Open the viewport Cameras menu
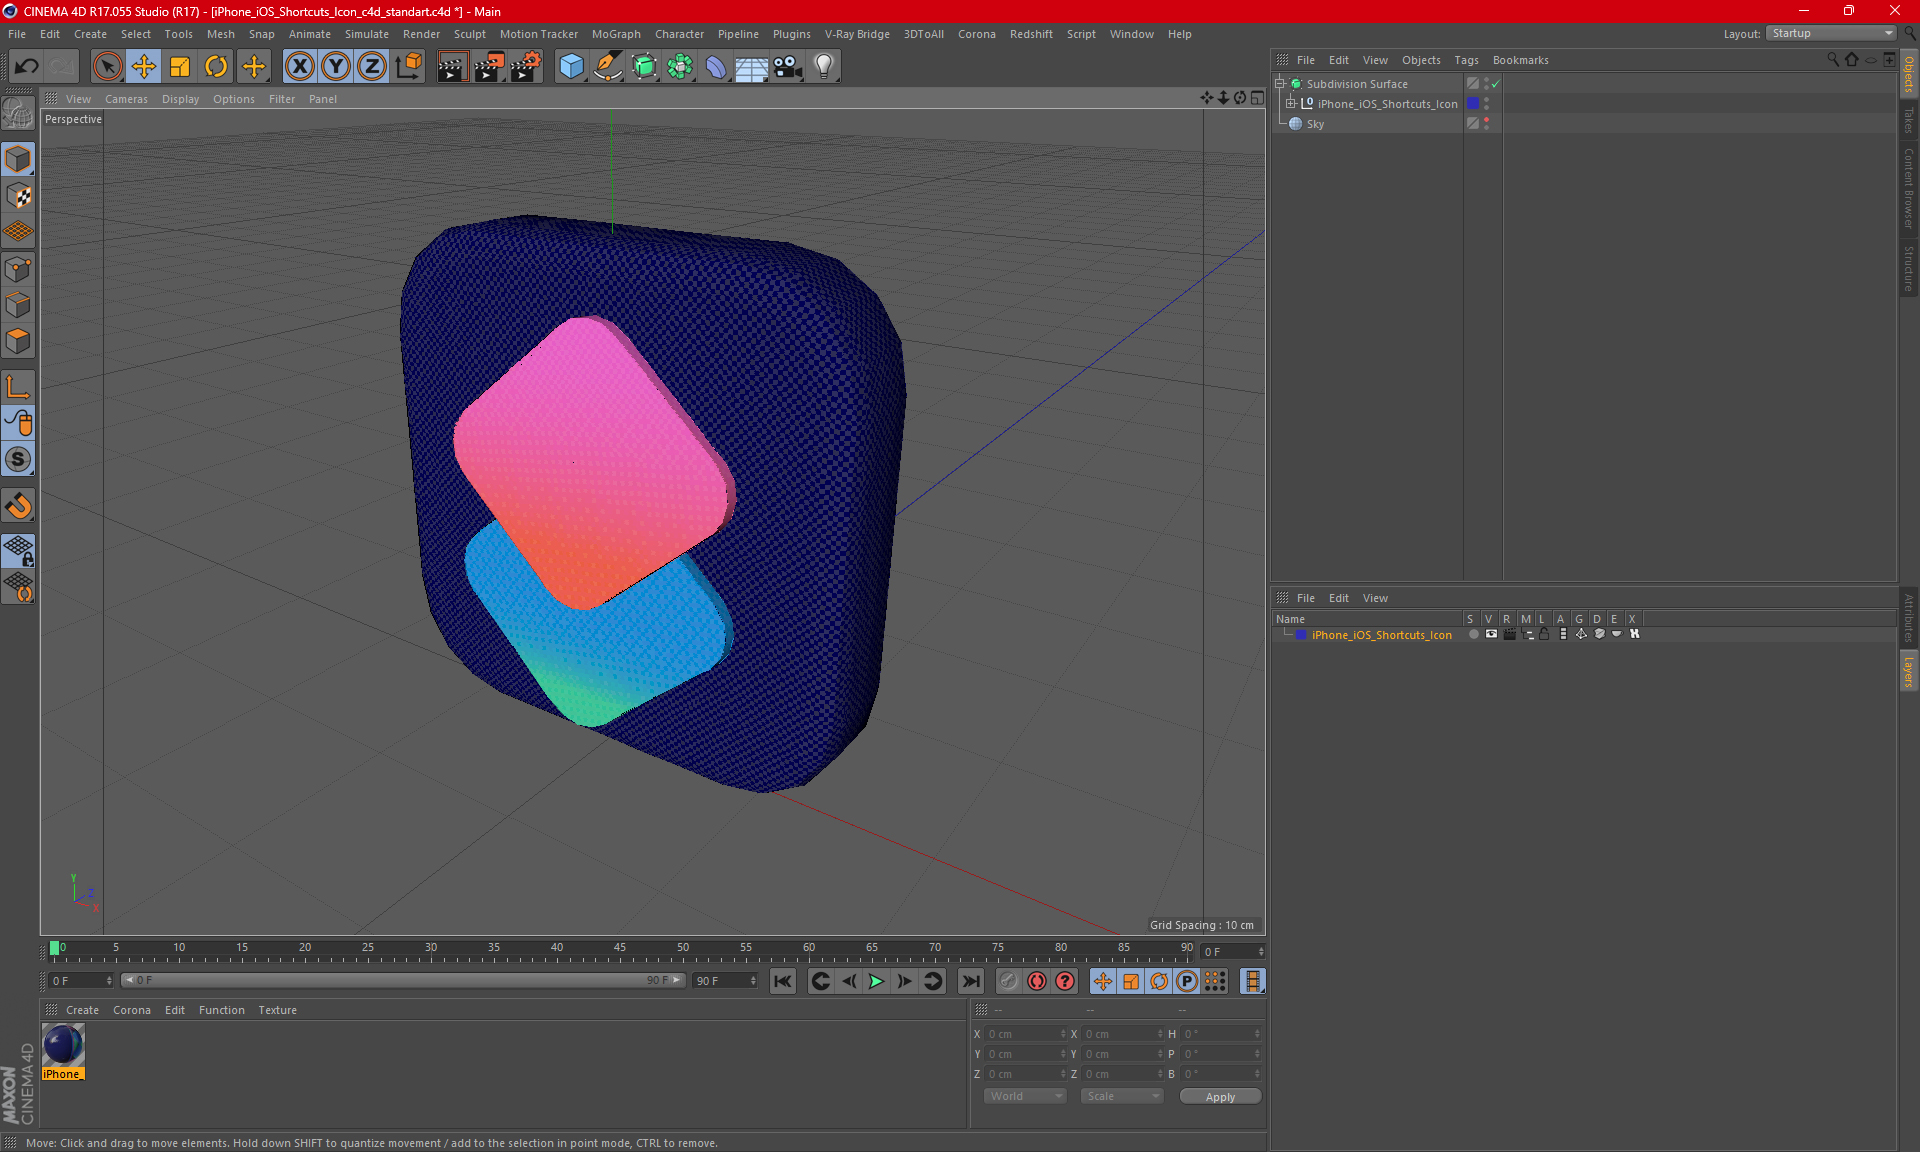The image size is (1920, 1152). click(126, 99)
